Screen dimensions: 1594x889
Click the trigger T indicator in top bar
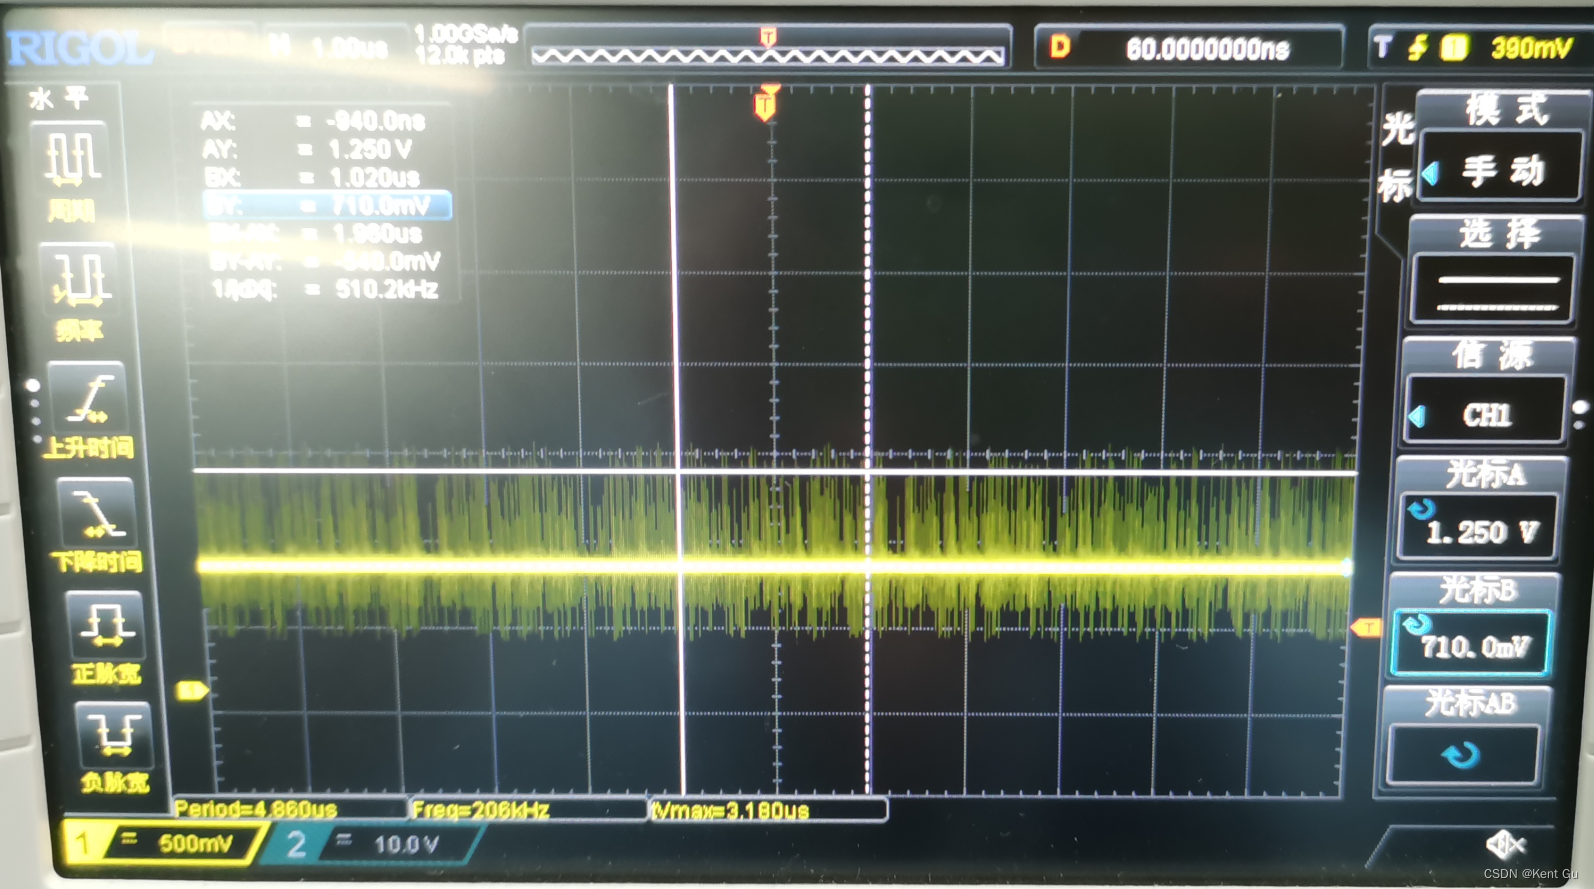coord(1383,47)
